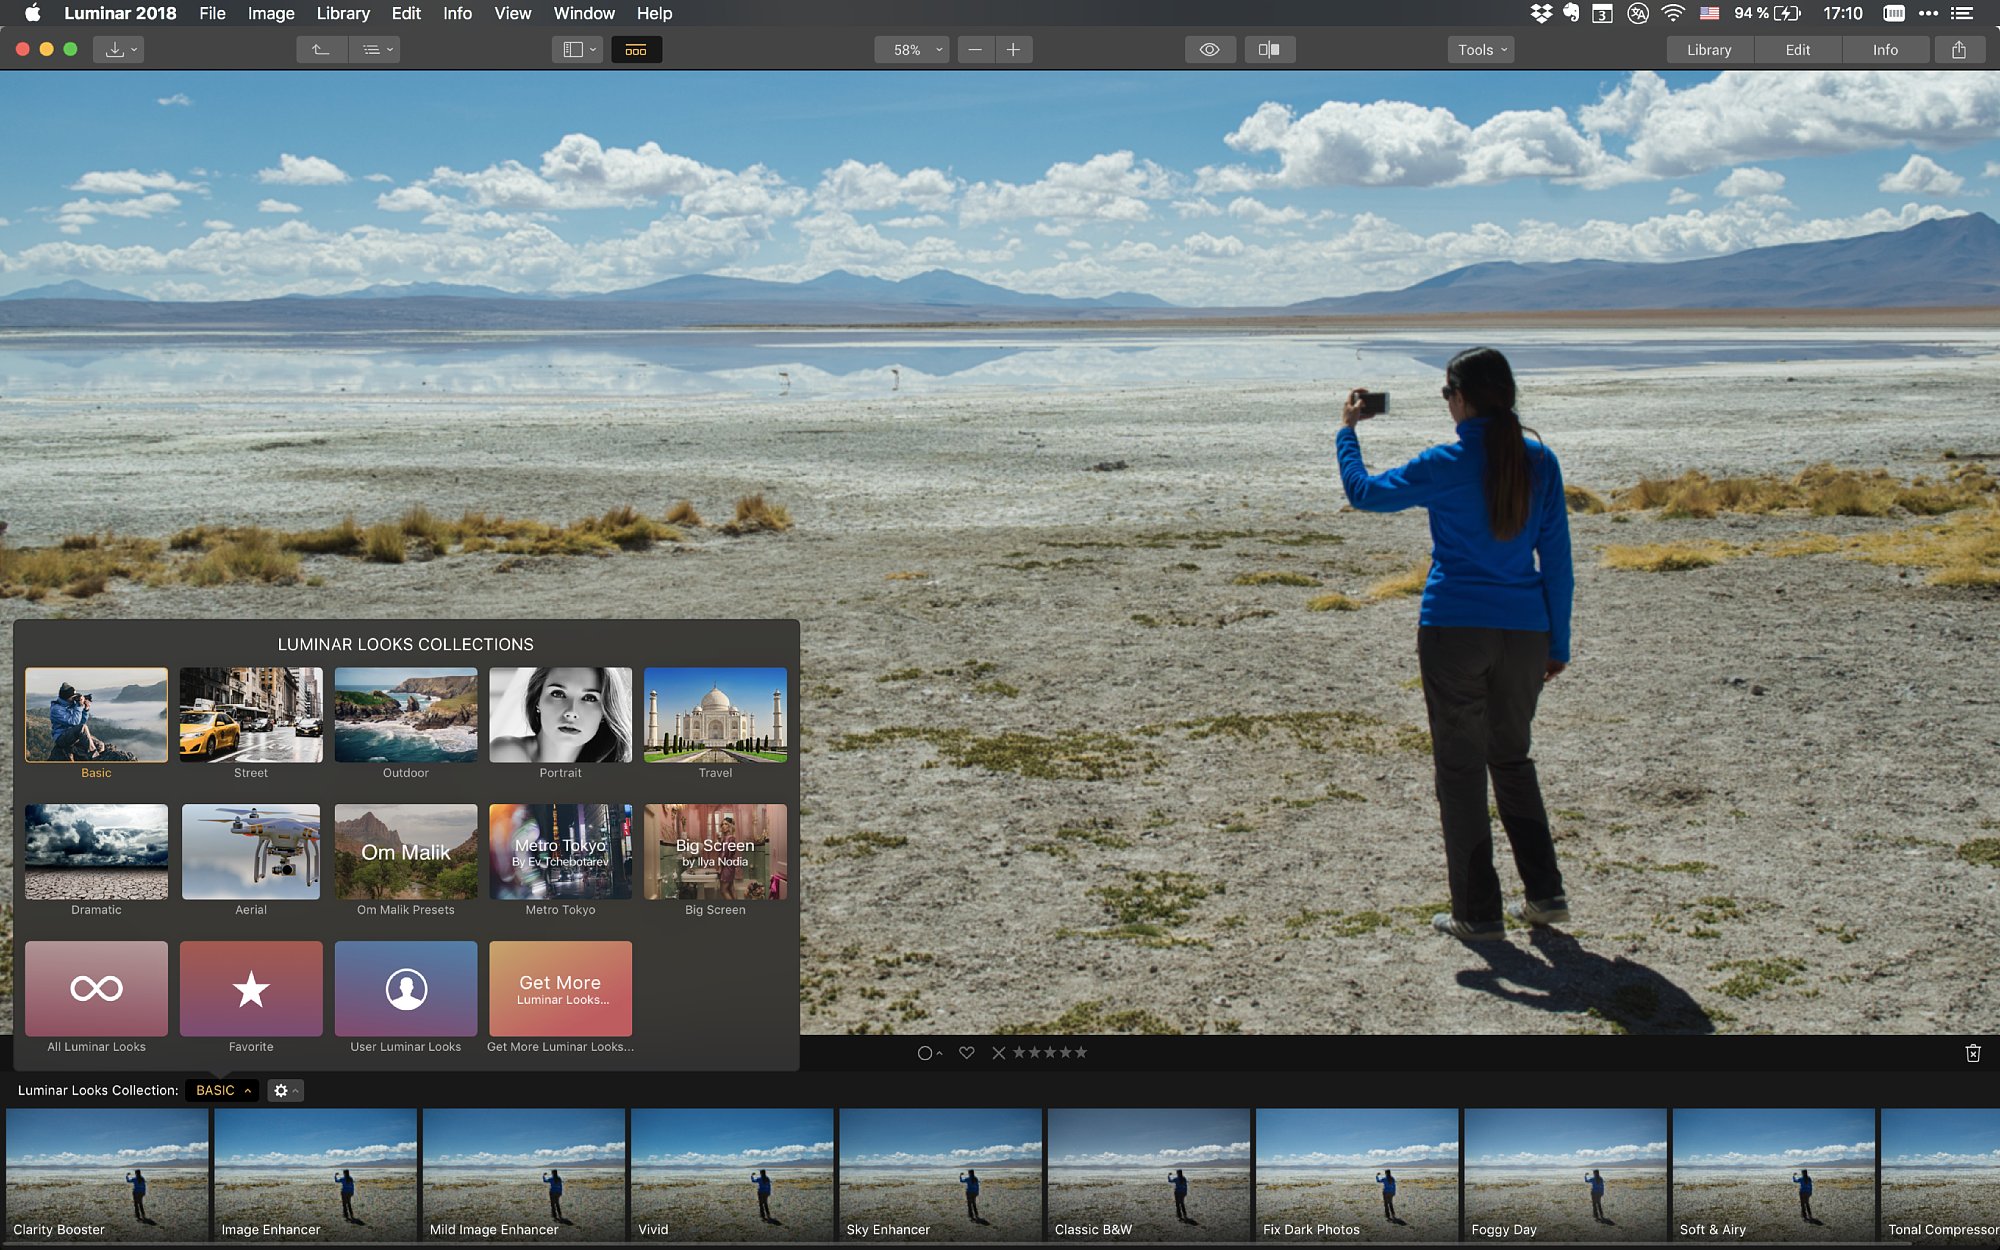
Task: Toggle the before/after compare view icon
Action: pos(1270,49)
